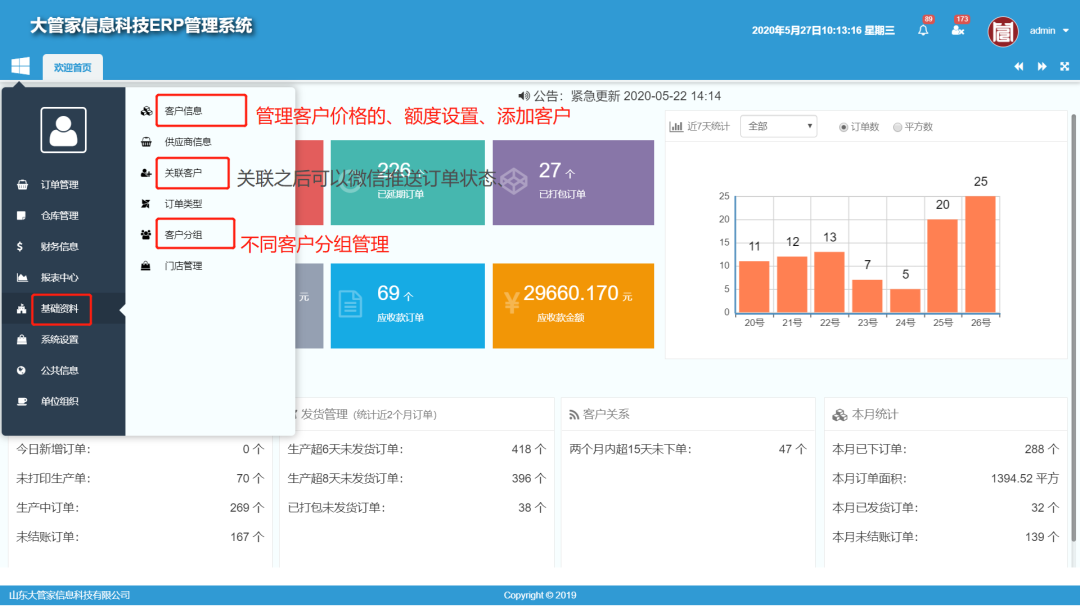
Task: Click the 26号 bar in the chart
Action: [x=980, y=254]
